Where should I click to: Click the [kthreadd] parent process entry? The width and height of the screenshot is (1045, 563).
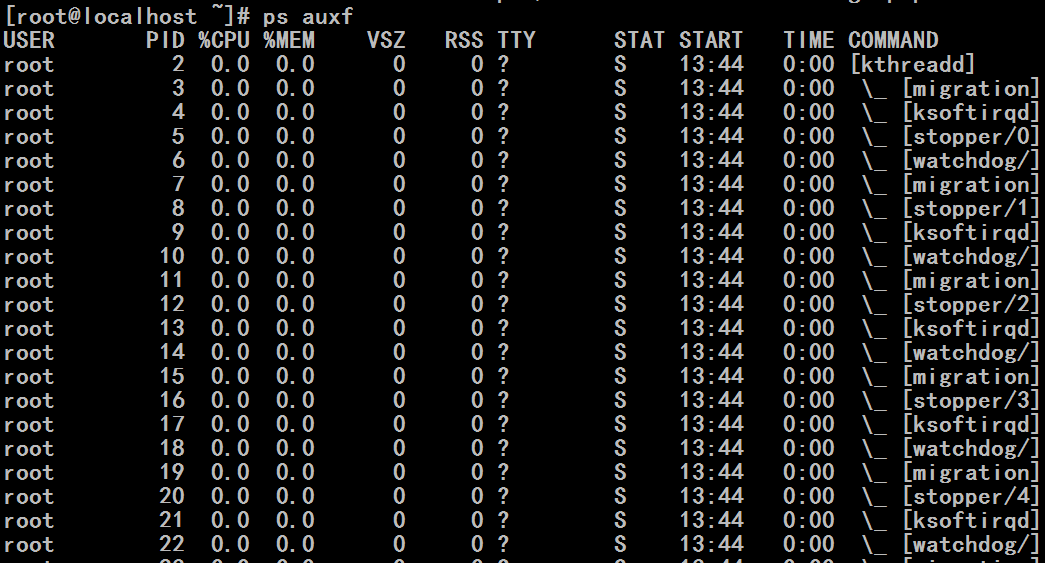(912, 65)
